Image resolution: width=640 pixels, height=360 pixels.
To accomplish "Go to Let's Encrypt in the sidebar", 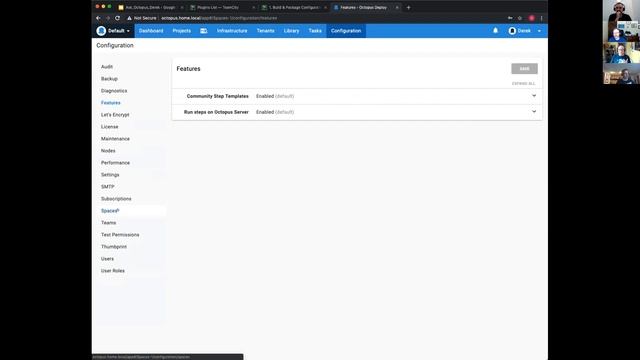I will pyautogui.click(x=115, y=115).
